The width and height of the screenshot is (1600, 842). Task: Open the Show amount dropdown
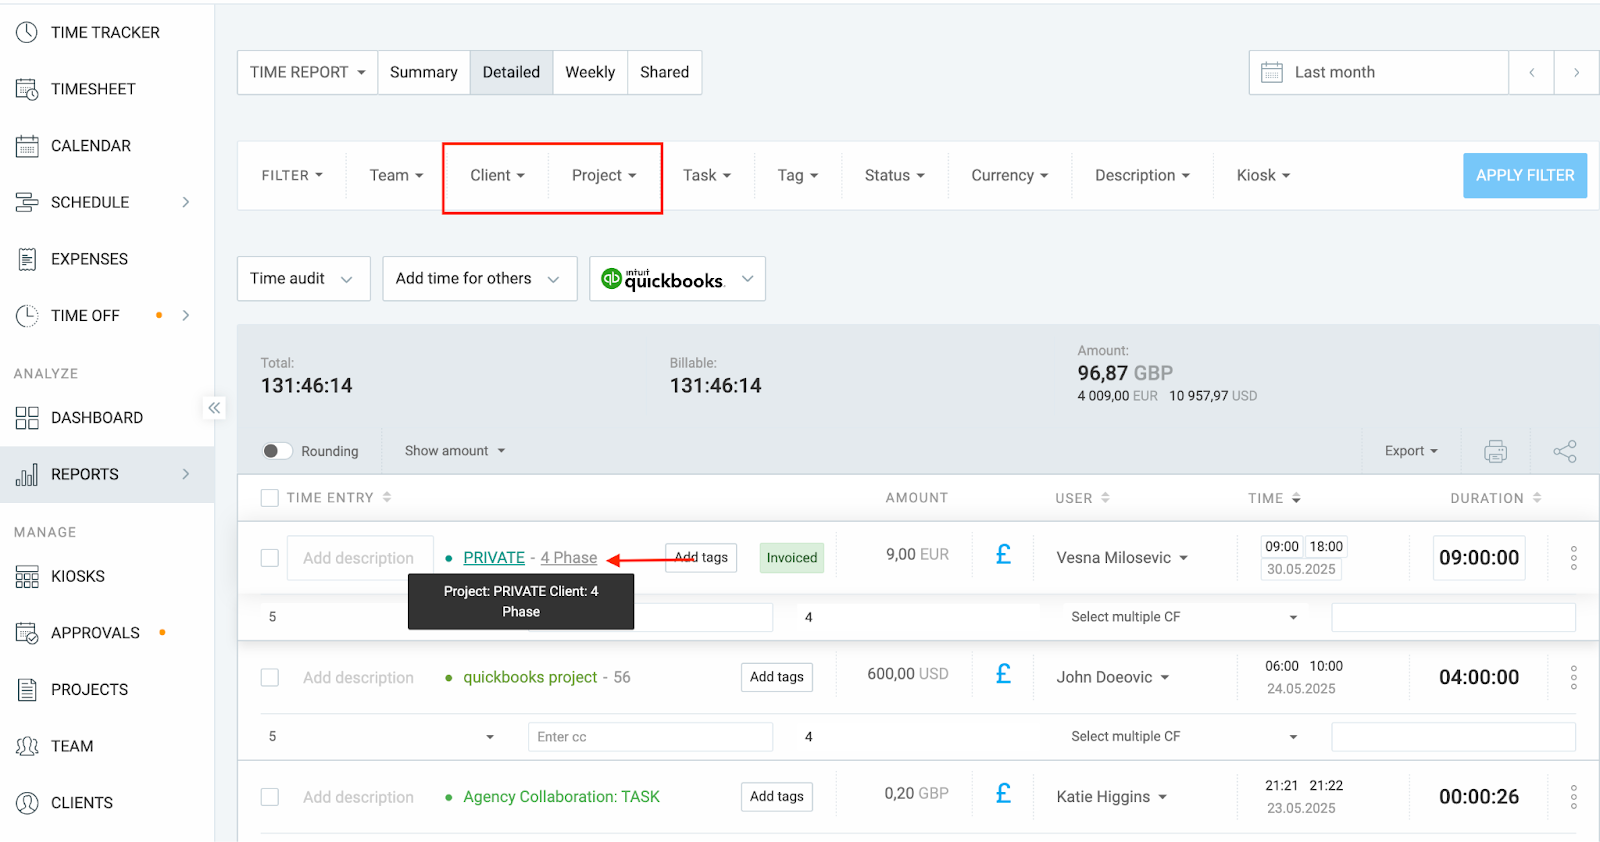pos(455,451)
